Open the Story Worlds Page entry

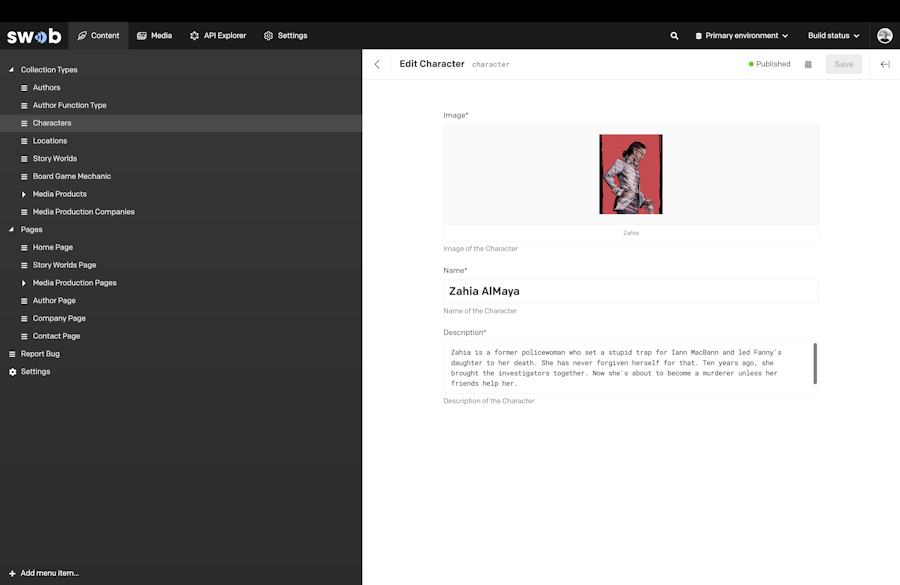(x=64, y=265)
